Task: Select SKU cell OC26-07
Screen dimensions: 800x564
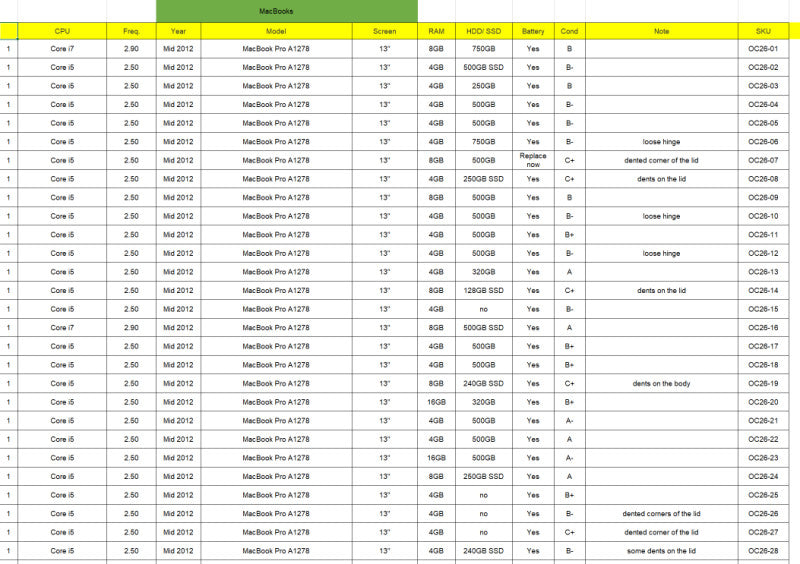Action: [x=763, y=160]
